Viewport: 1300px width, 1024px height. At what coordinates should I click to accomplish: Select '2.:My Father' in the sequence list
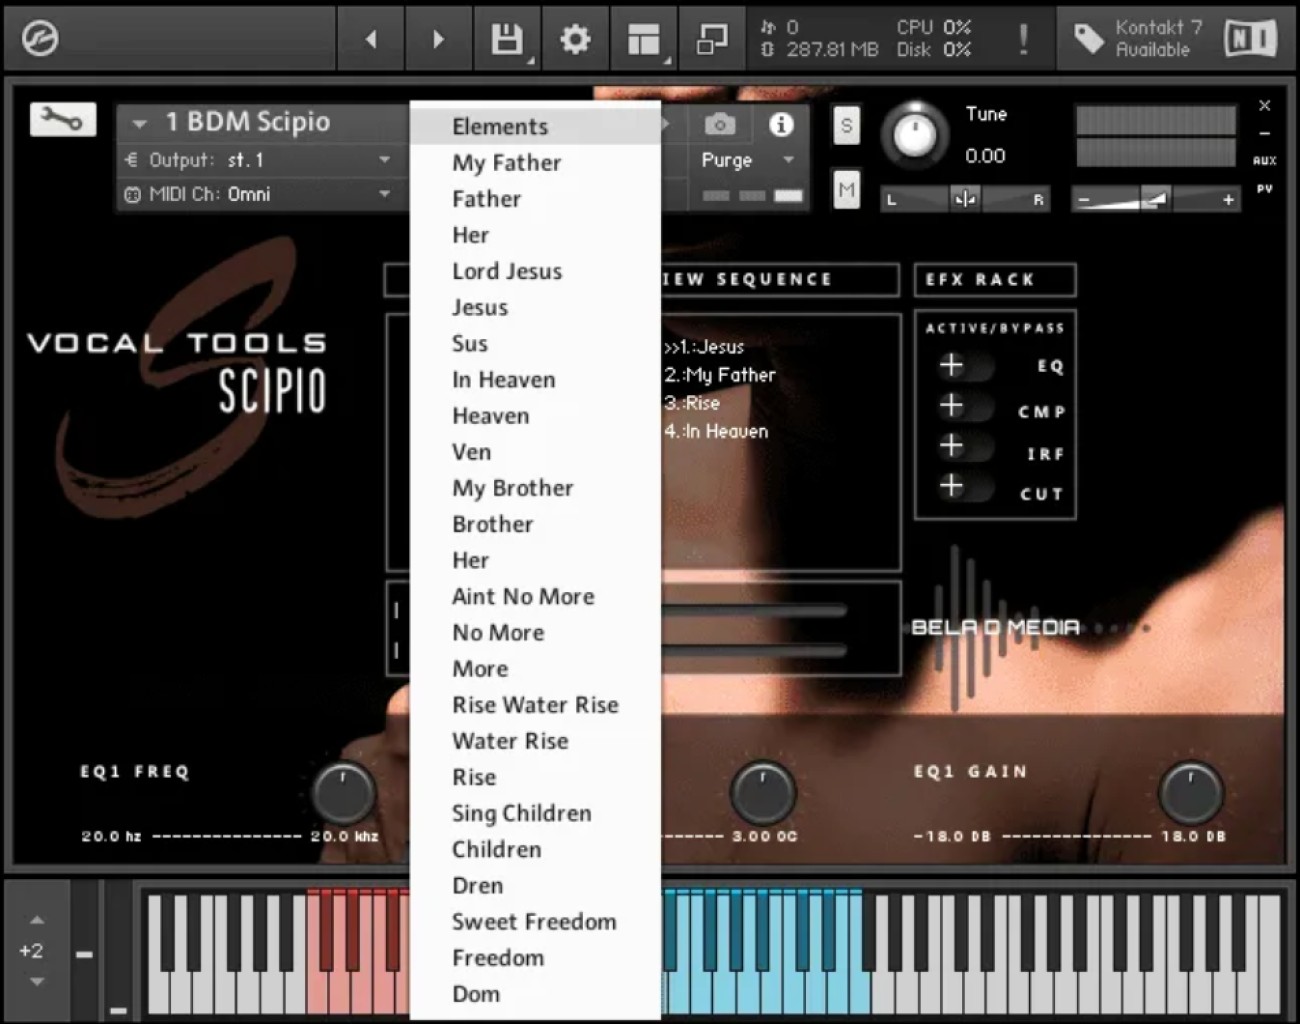[x=720, y=375]
